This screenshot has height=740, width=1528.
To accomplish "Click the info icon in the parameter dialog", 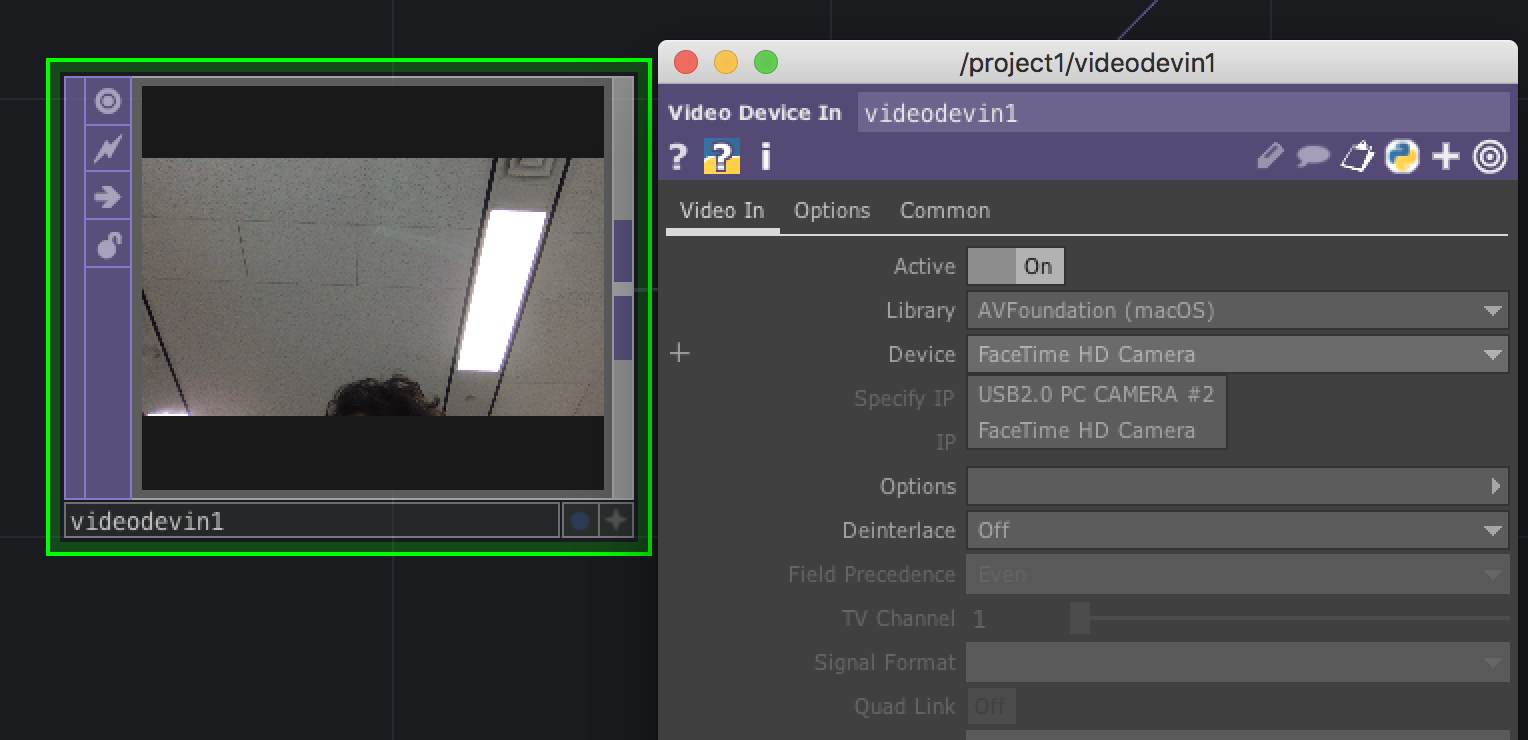I will tap(765, 156).
